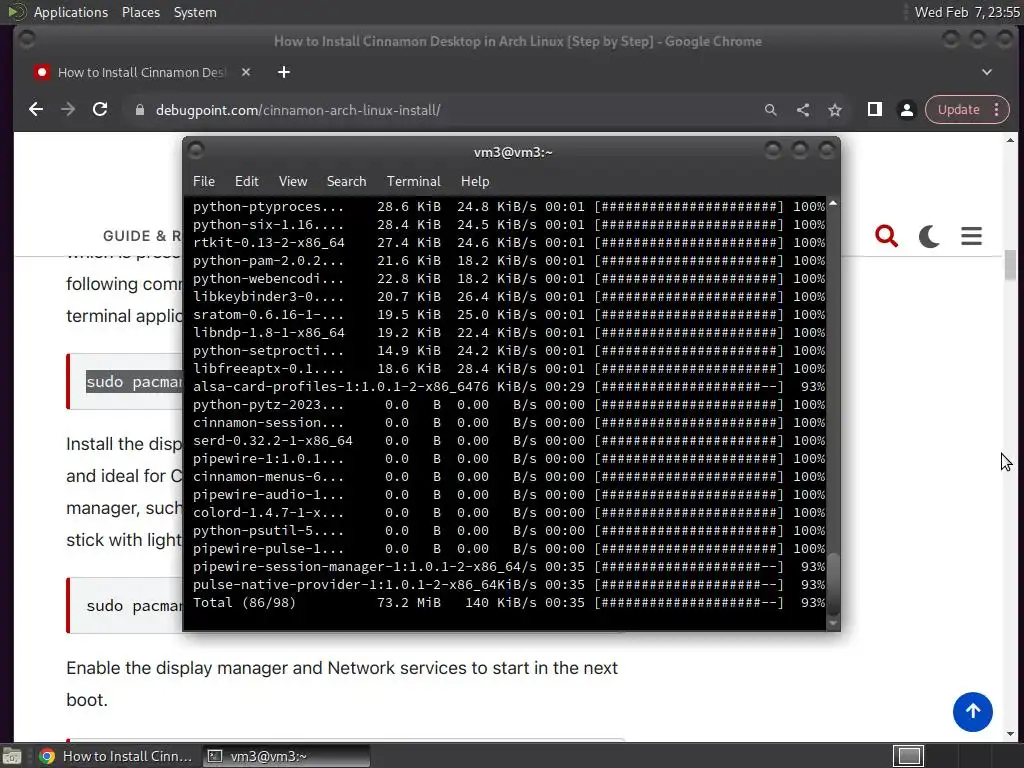Viewport: 1024px width, 768px height.
Task: Click the 'rtkit-0.13-2-x86_64' line
Action: (509, 242)
